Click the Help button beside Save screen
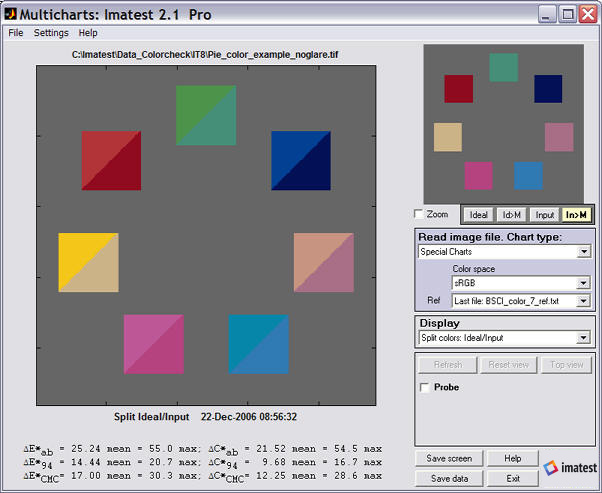This screenshot has height=493, width=602. [x=513, y=458]
